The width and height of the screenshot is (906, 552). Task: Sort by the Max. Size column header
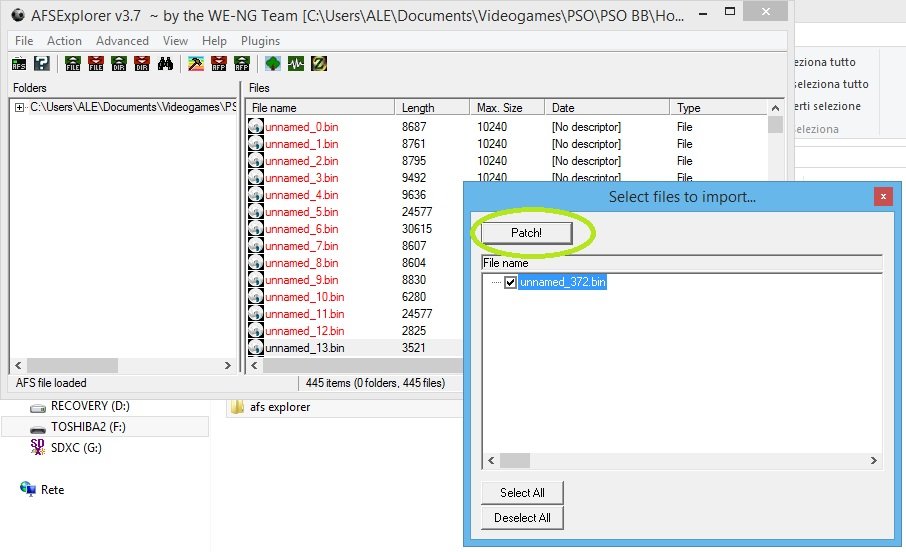tap(507, 108)
